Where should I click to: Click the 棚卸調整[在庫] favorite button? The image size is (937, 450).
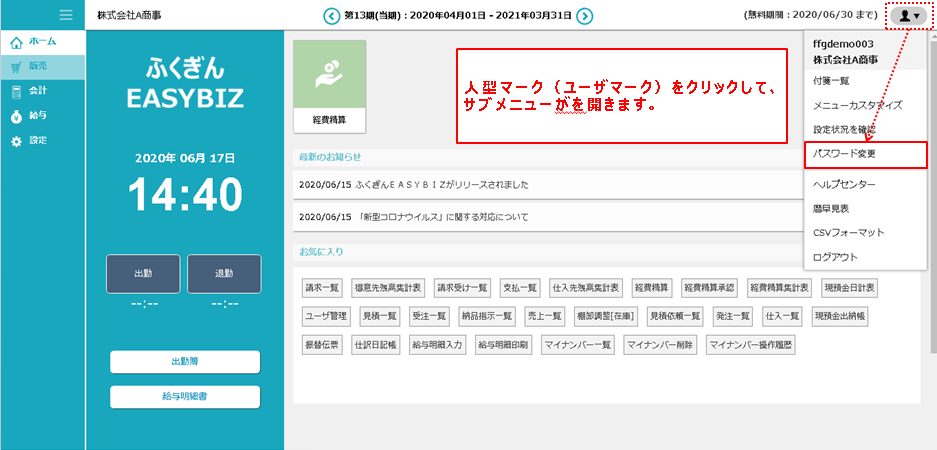click(605, 316)
